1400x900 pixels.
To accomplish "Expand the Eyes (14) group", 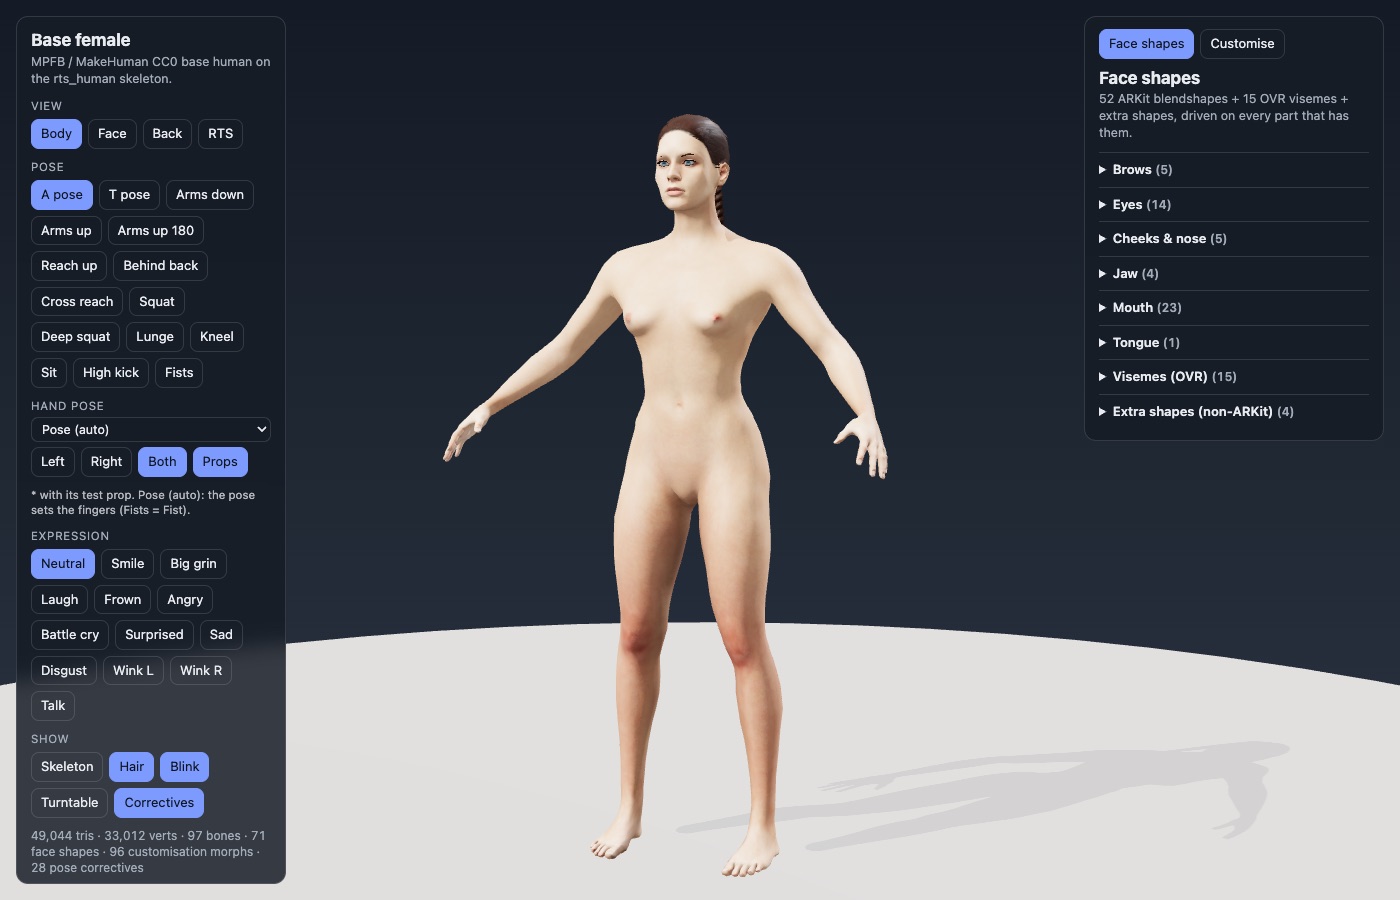I will coord(1234,205).
